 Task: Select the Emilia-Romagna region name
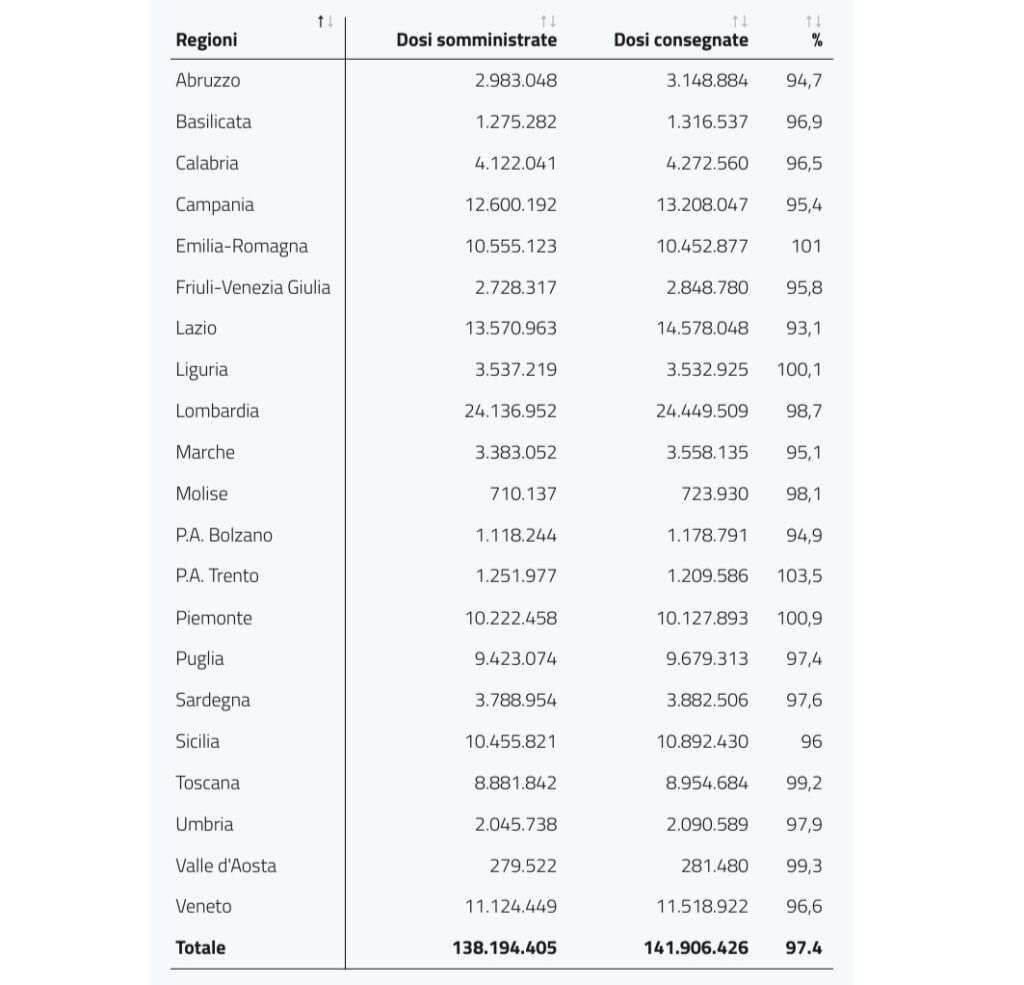242,246
